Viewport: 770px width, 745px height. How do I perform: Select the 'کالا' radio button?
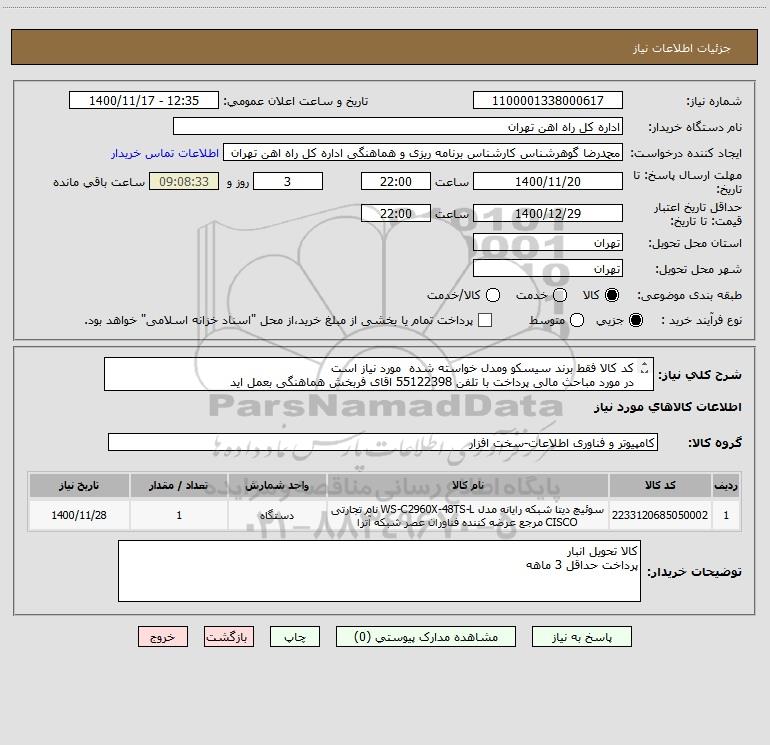tap(612, 295)
